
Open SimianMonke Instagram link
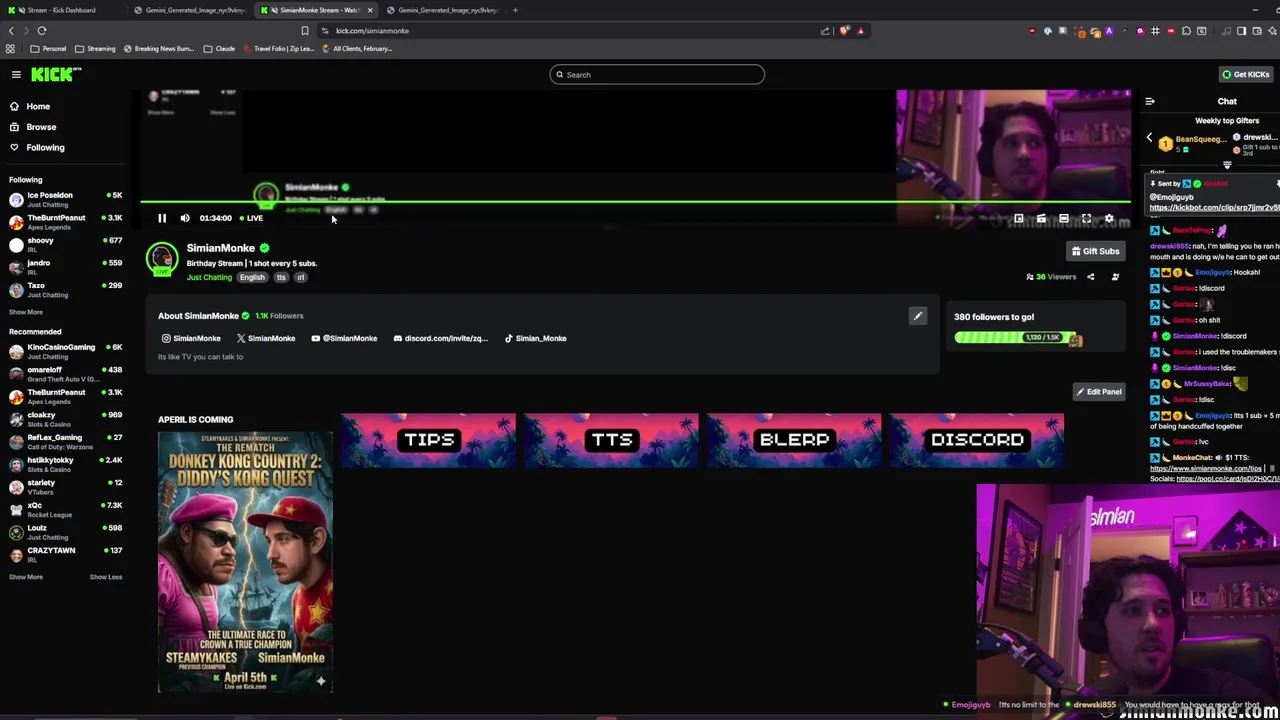click(191, 338)
